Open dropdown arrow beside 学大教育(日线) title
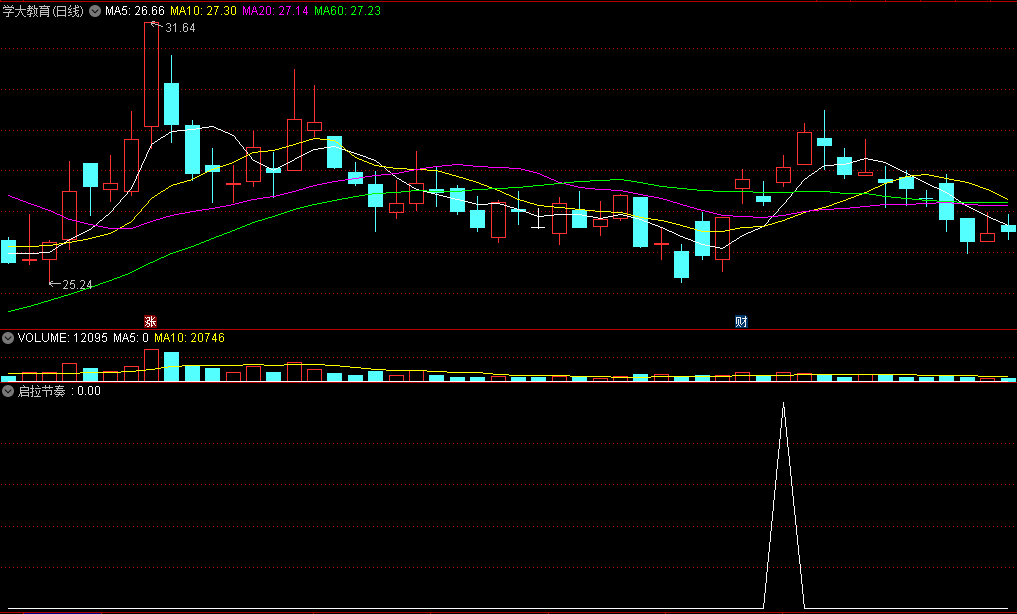1017x614 pixels. tap(95, 11)
